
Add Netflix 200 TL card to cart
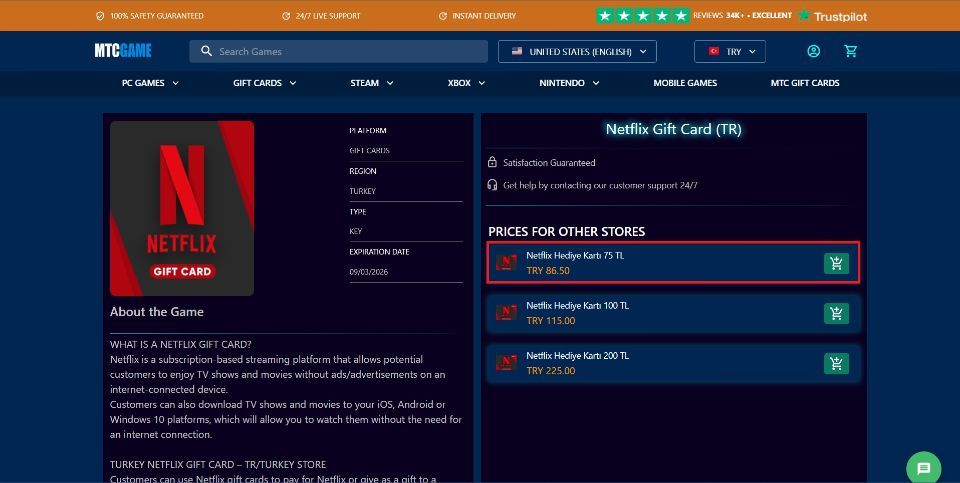[x=836, y=364]
